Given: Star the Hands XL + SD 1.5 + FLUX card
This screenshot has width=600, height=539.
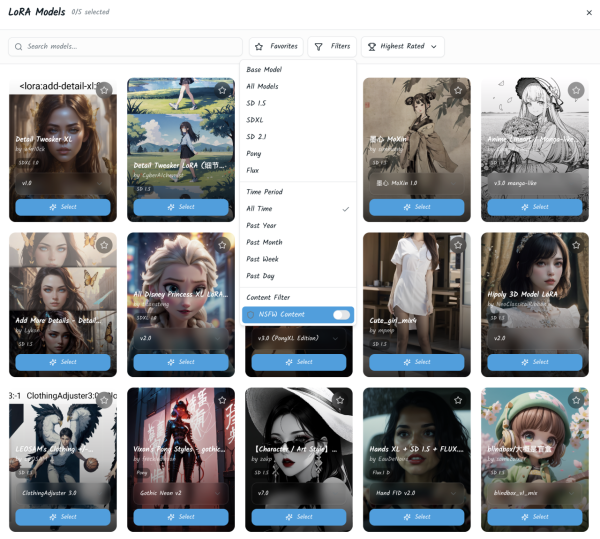Looking at the screenshot, I should (x=458, y=400).
